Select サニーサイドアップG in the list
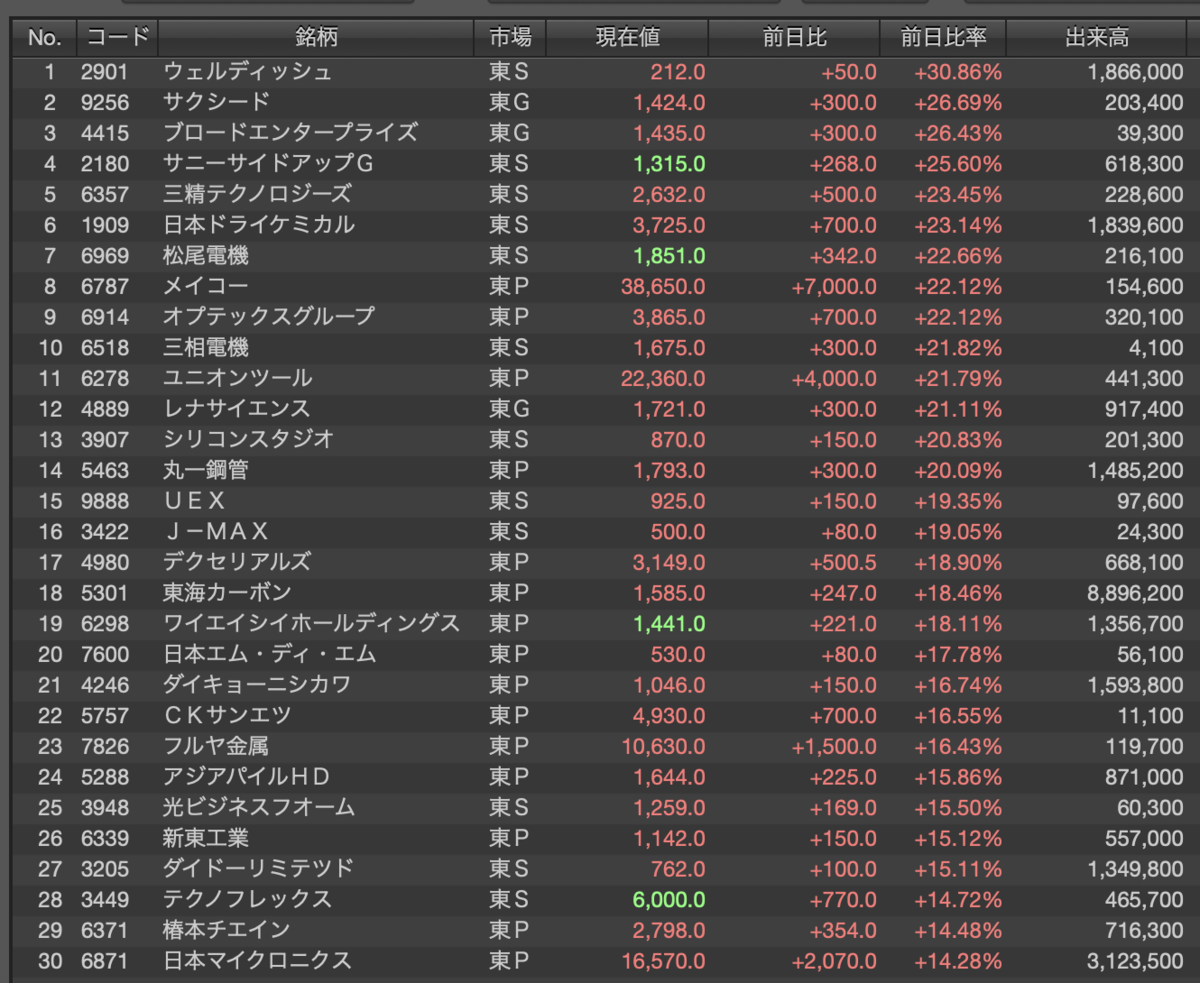Screen dimensions: 1200x983 268,163
